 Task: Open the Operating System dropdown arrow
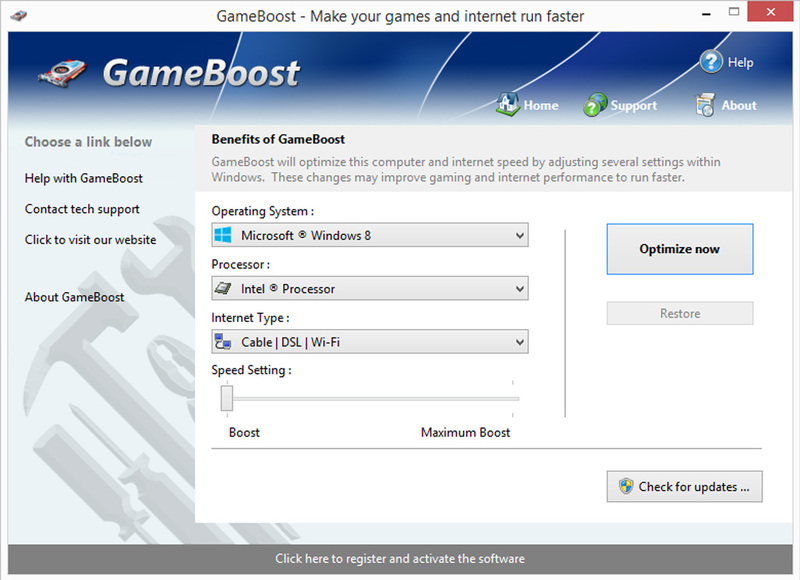(x=519, y=236)
